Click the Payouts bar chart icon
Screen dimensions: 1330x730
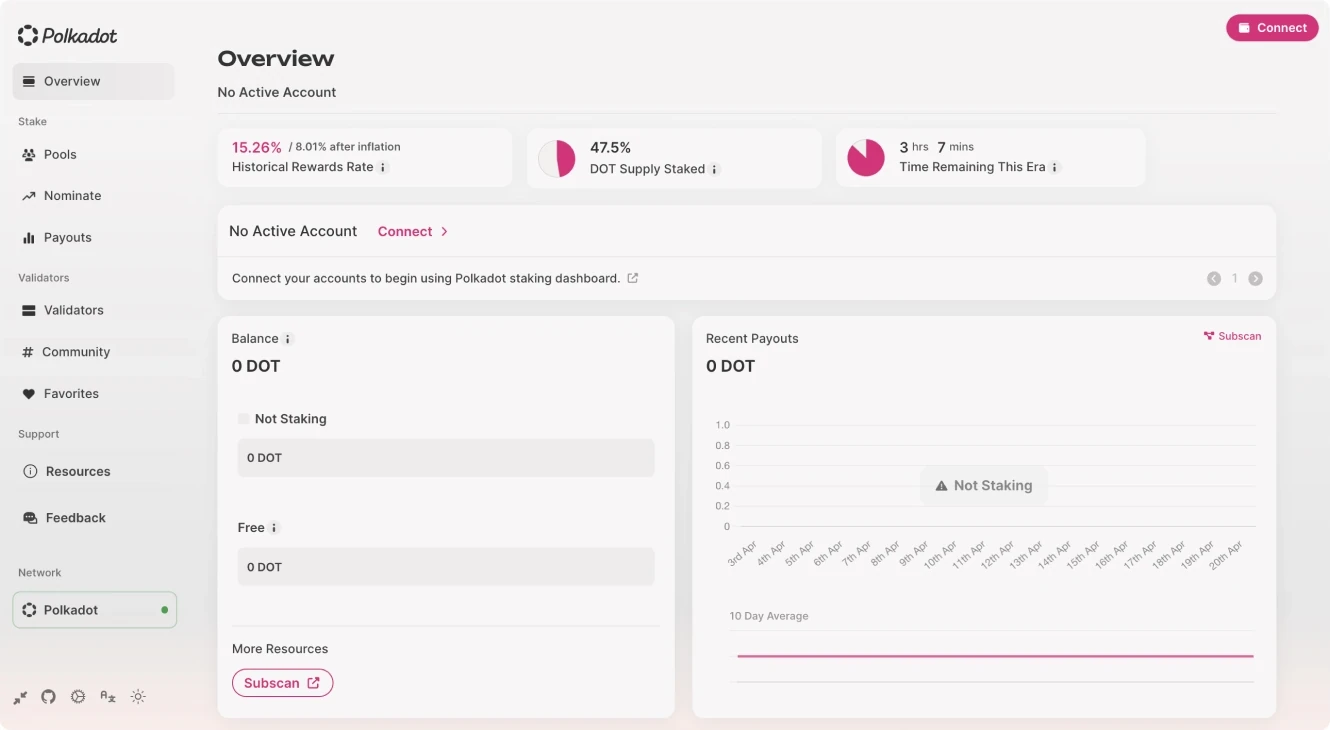pyautogui.click(x=29, y=238)
